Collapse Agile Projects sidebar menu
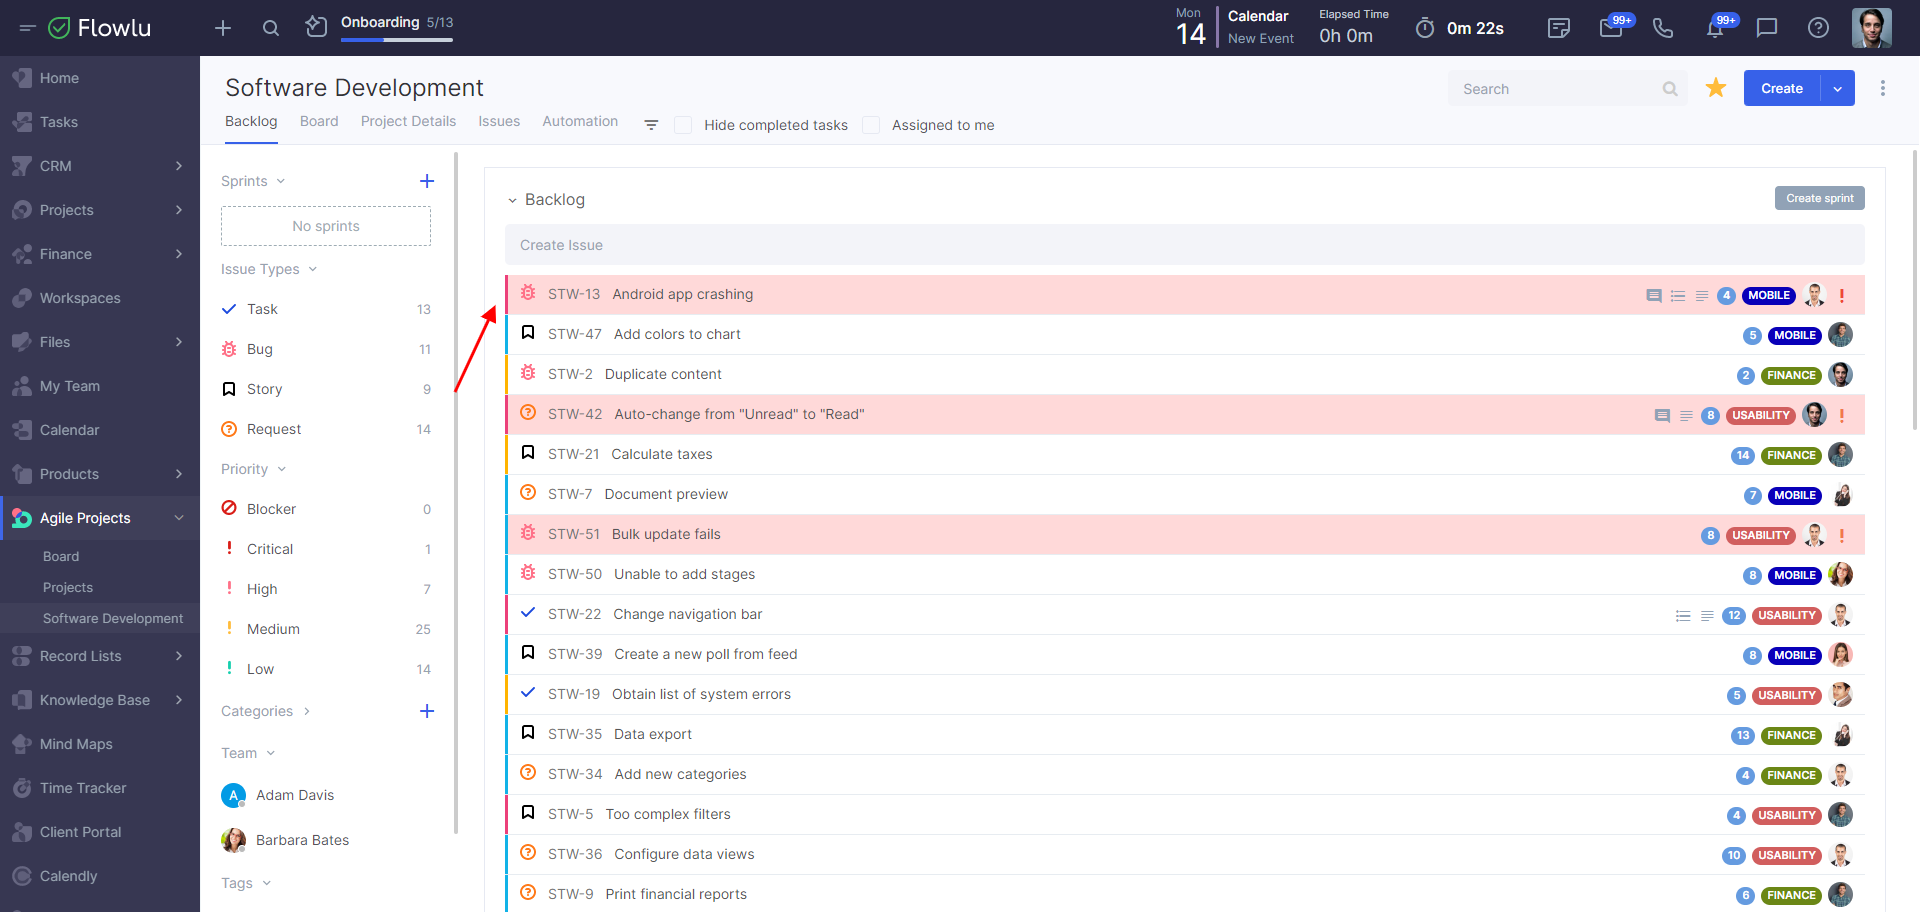Screen dimensions: 1920x912 click(179, 518)
